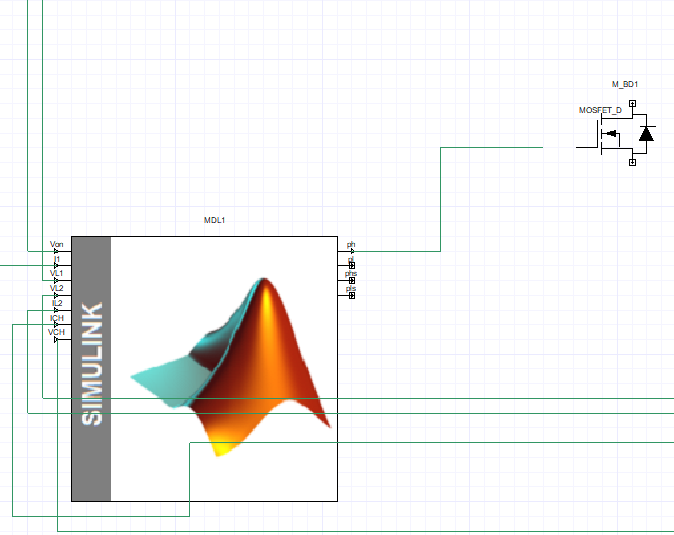Click the gray SIMULINK side banner
The height and width of the screenshot is (535, 674).
[x=91, y=369]
